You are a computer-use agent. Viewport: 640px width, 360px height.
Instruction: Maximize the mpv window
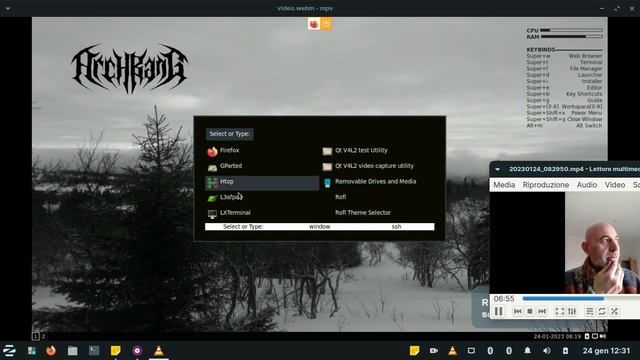click(x=617, y=8)
